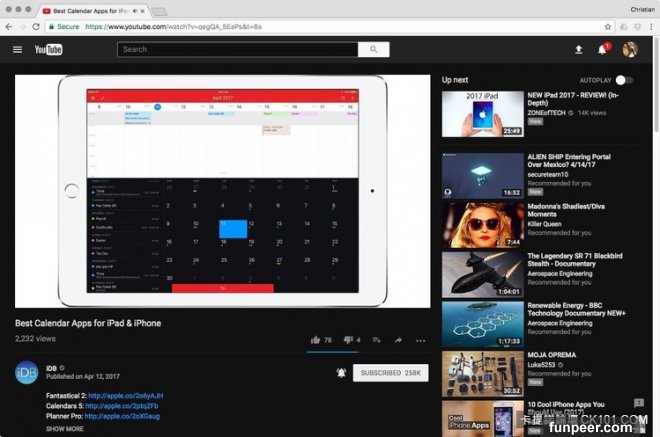Viewport: 660px width, 437px height.
Task: Click the Subscribed 258K button
Action: [391, 373]
